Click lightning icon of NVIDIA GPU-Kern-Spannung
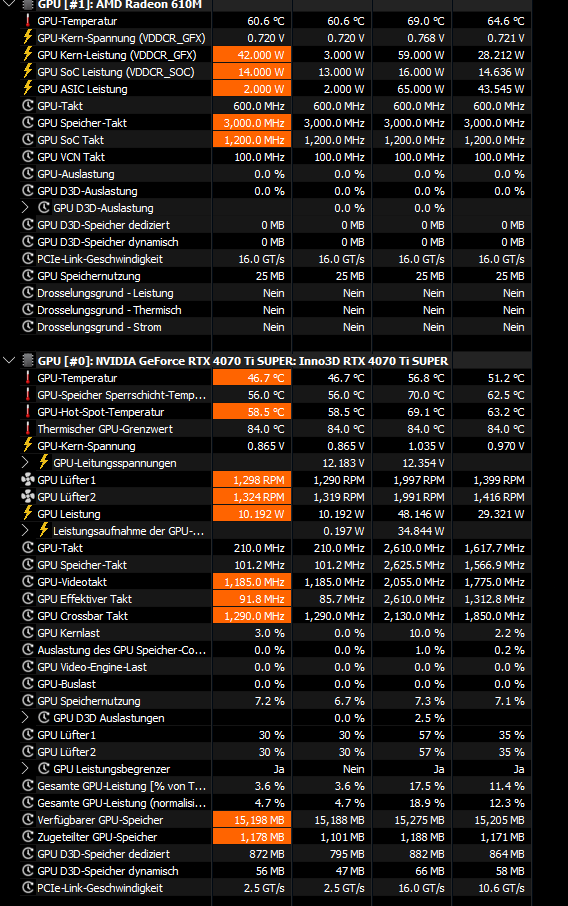The image size is (568, 906). point(27,445)
